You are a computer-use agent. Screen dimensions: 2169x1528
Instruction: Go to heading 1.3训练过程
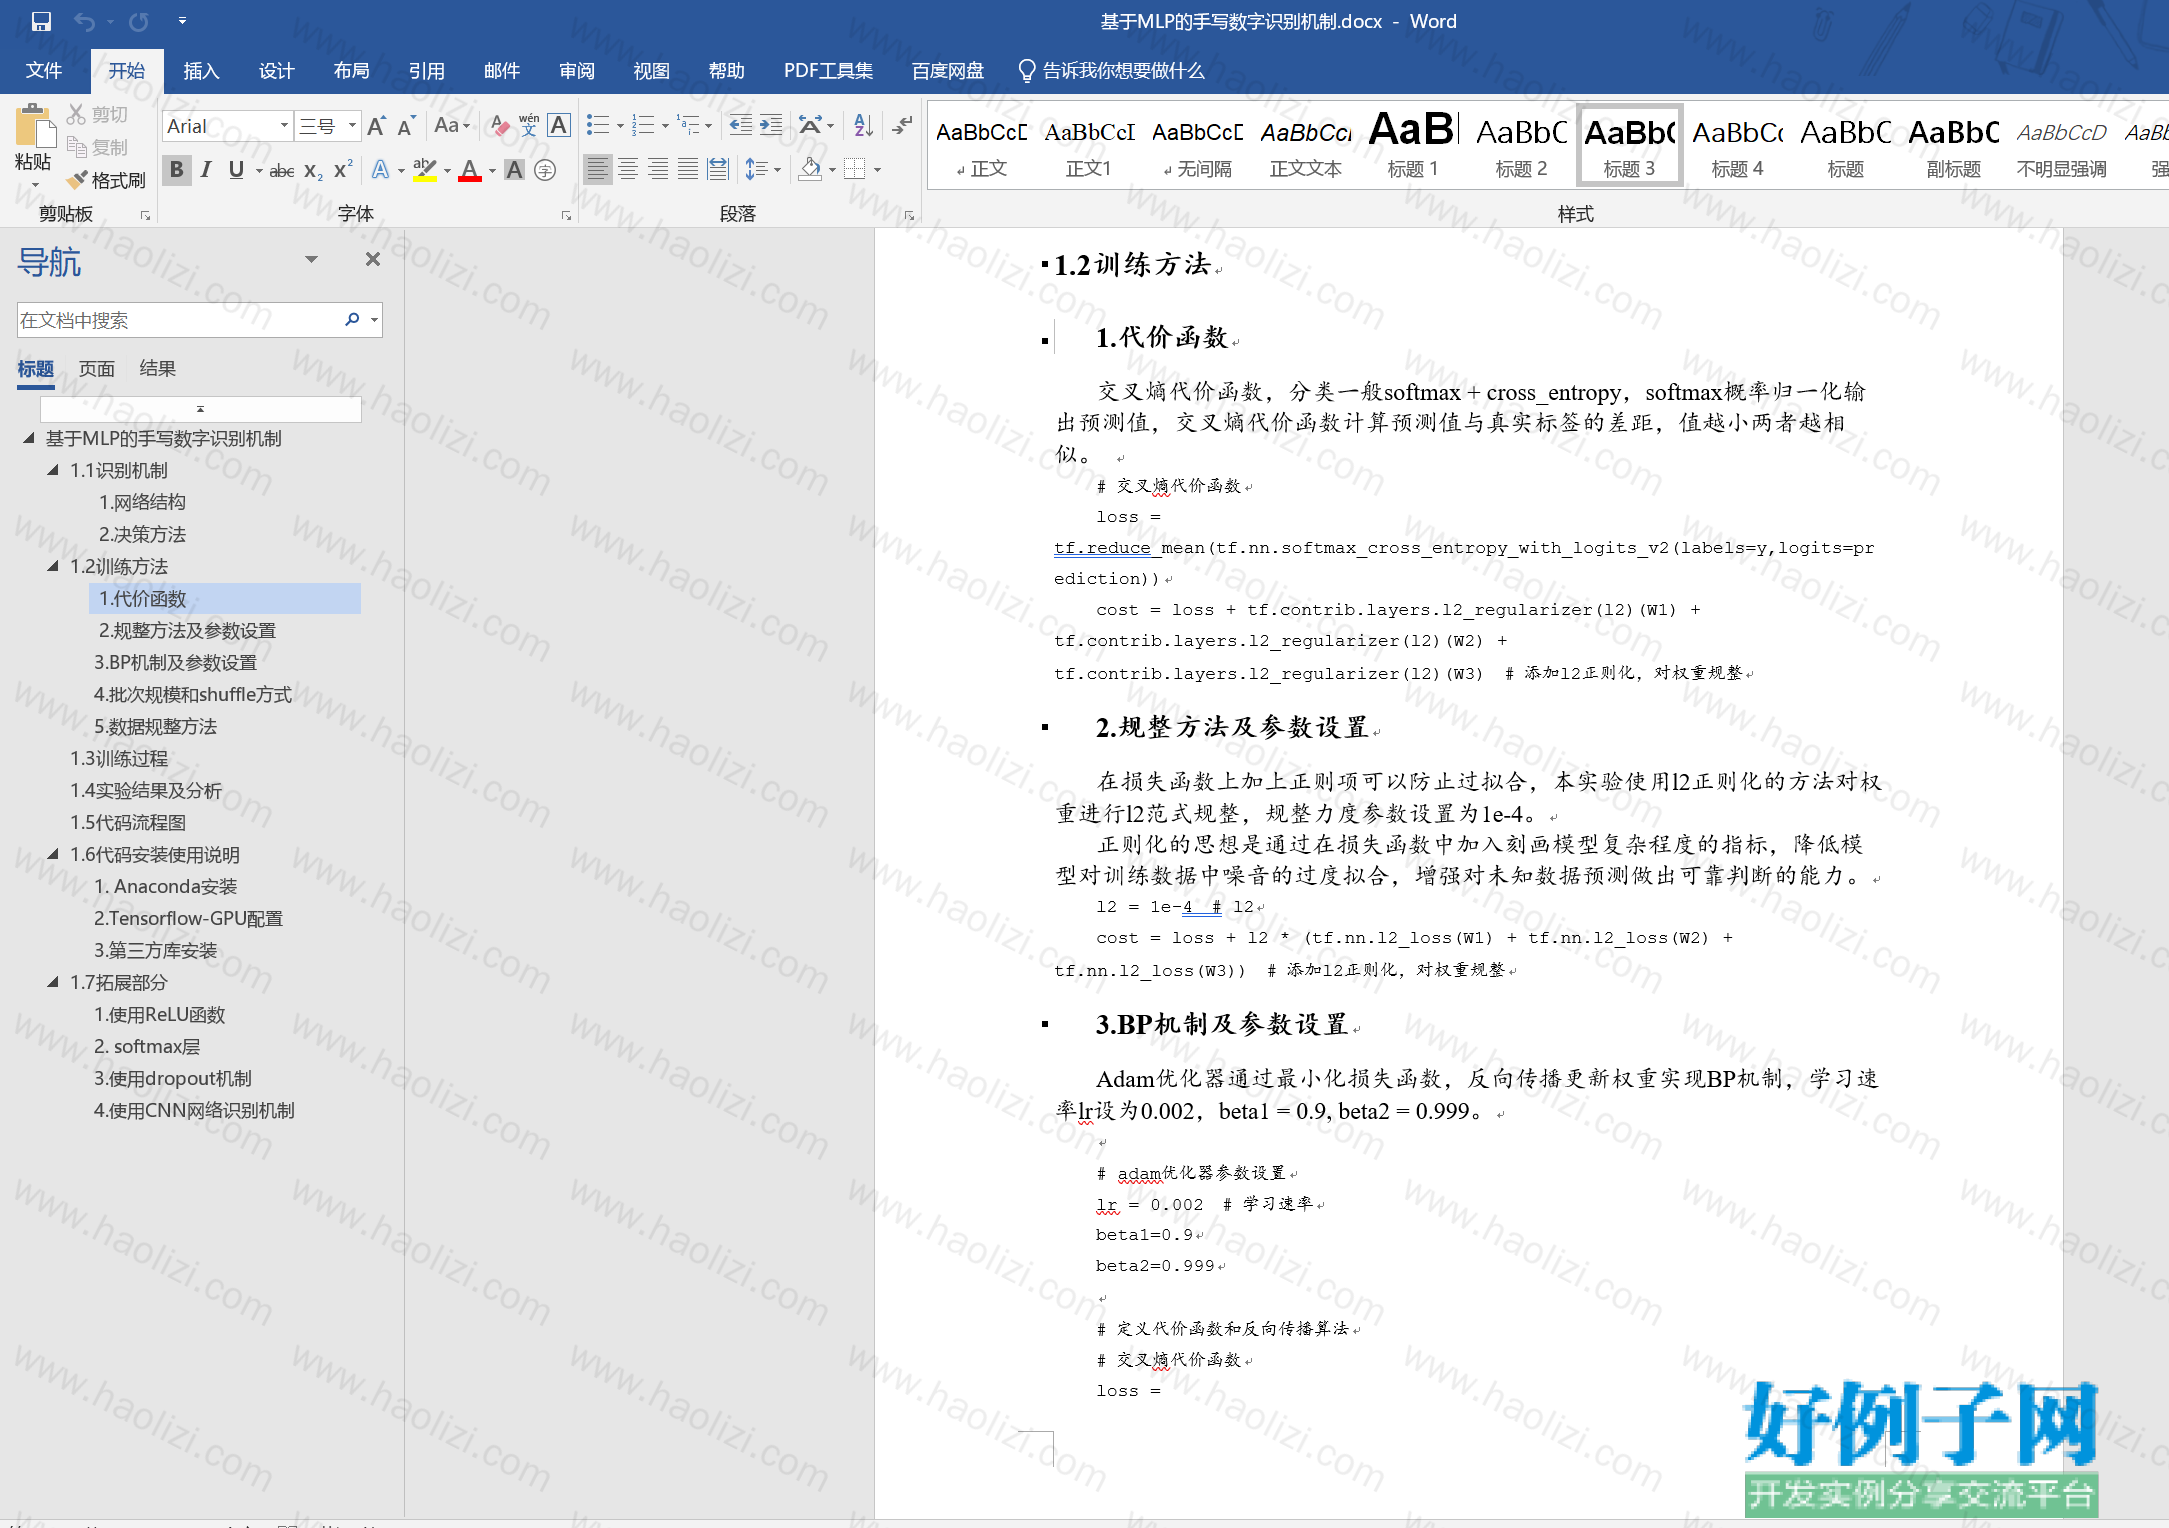coord(119,759)
